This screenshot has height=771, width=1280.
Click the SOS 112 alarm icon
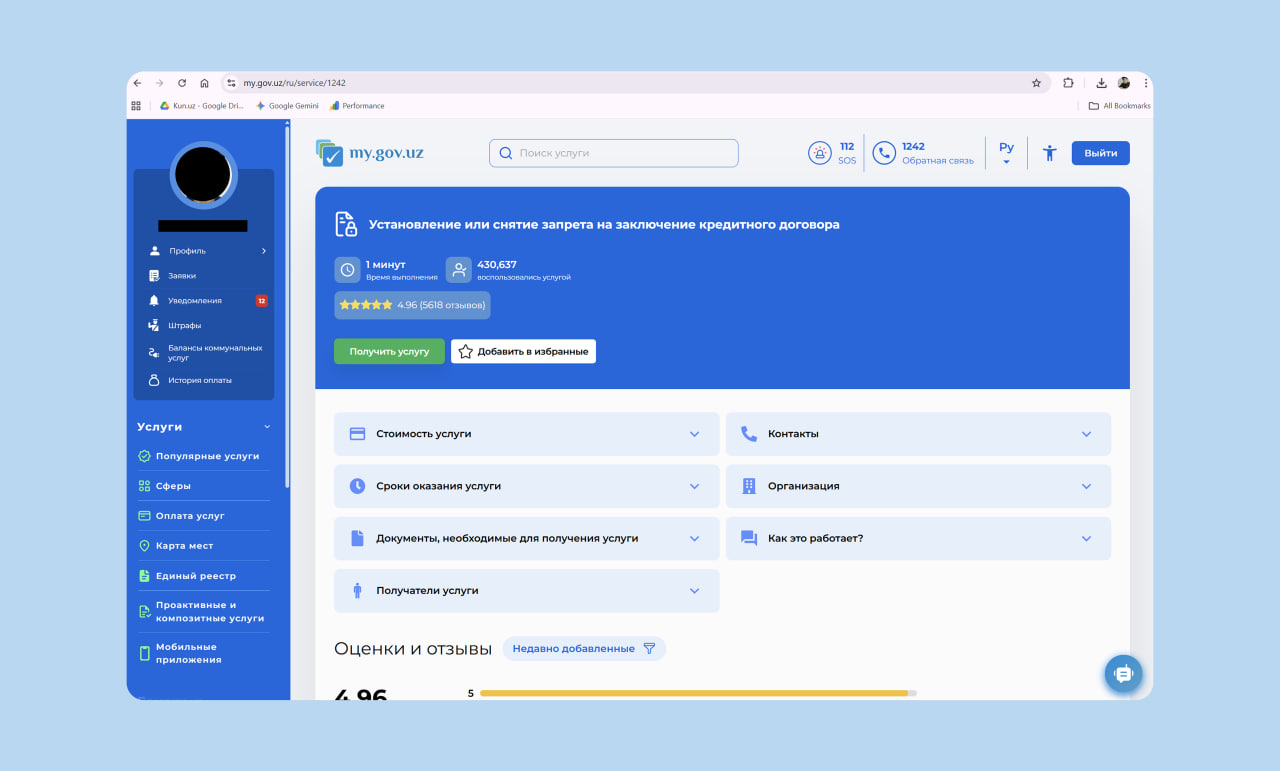(x=819, y=153)
